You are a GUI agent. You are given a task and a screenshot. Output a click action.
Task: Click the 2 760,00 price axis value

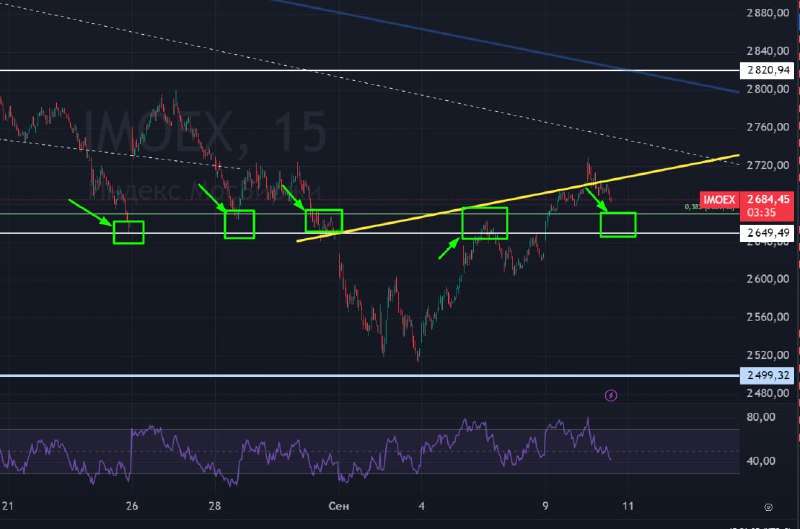tap(767, 127)
